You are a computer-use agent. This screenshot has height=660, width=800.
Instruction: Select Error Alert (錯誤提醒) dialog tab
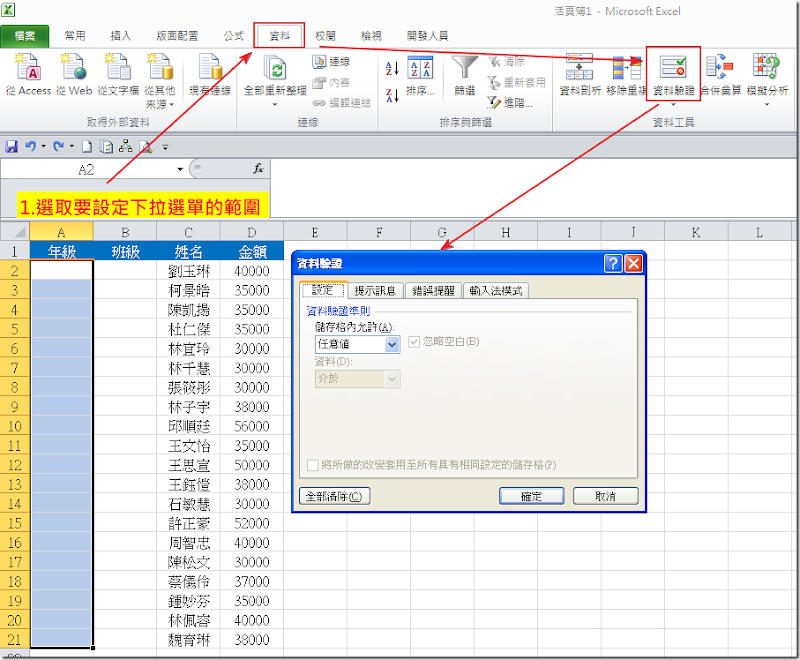pyautogui.click(x=433, y=291)
